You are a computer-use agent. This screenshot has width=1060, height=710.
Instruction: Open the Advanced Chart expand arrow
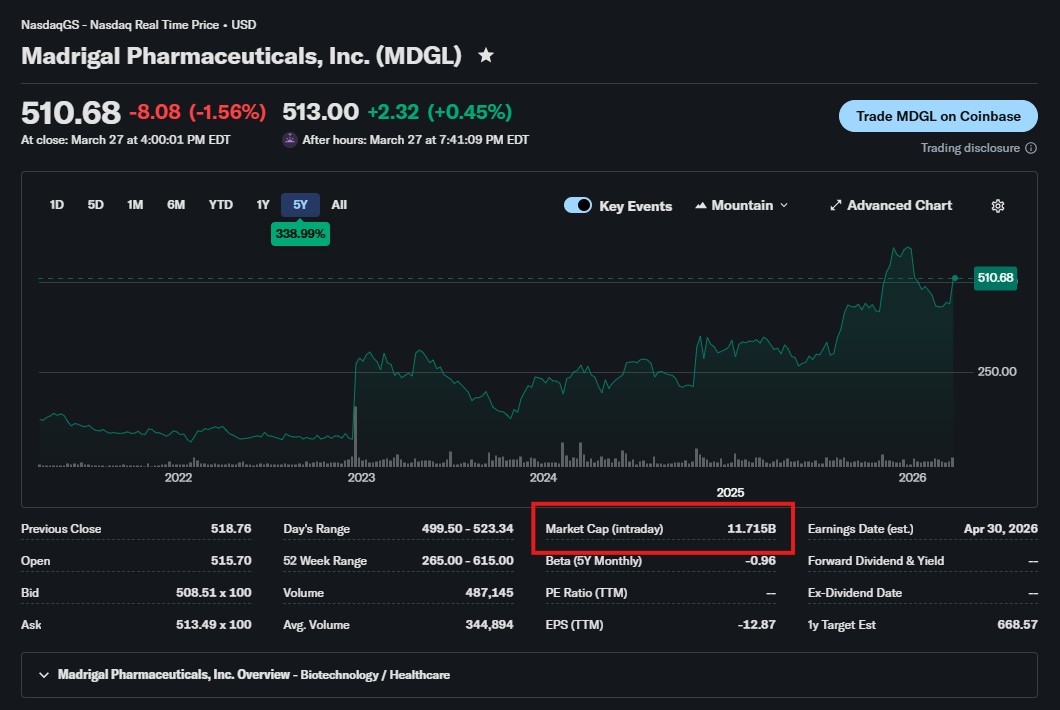pos(836,206)
